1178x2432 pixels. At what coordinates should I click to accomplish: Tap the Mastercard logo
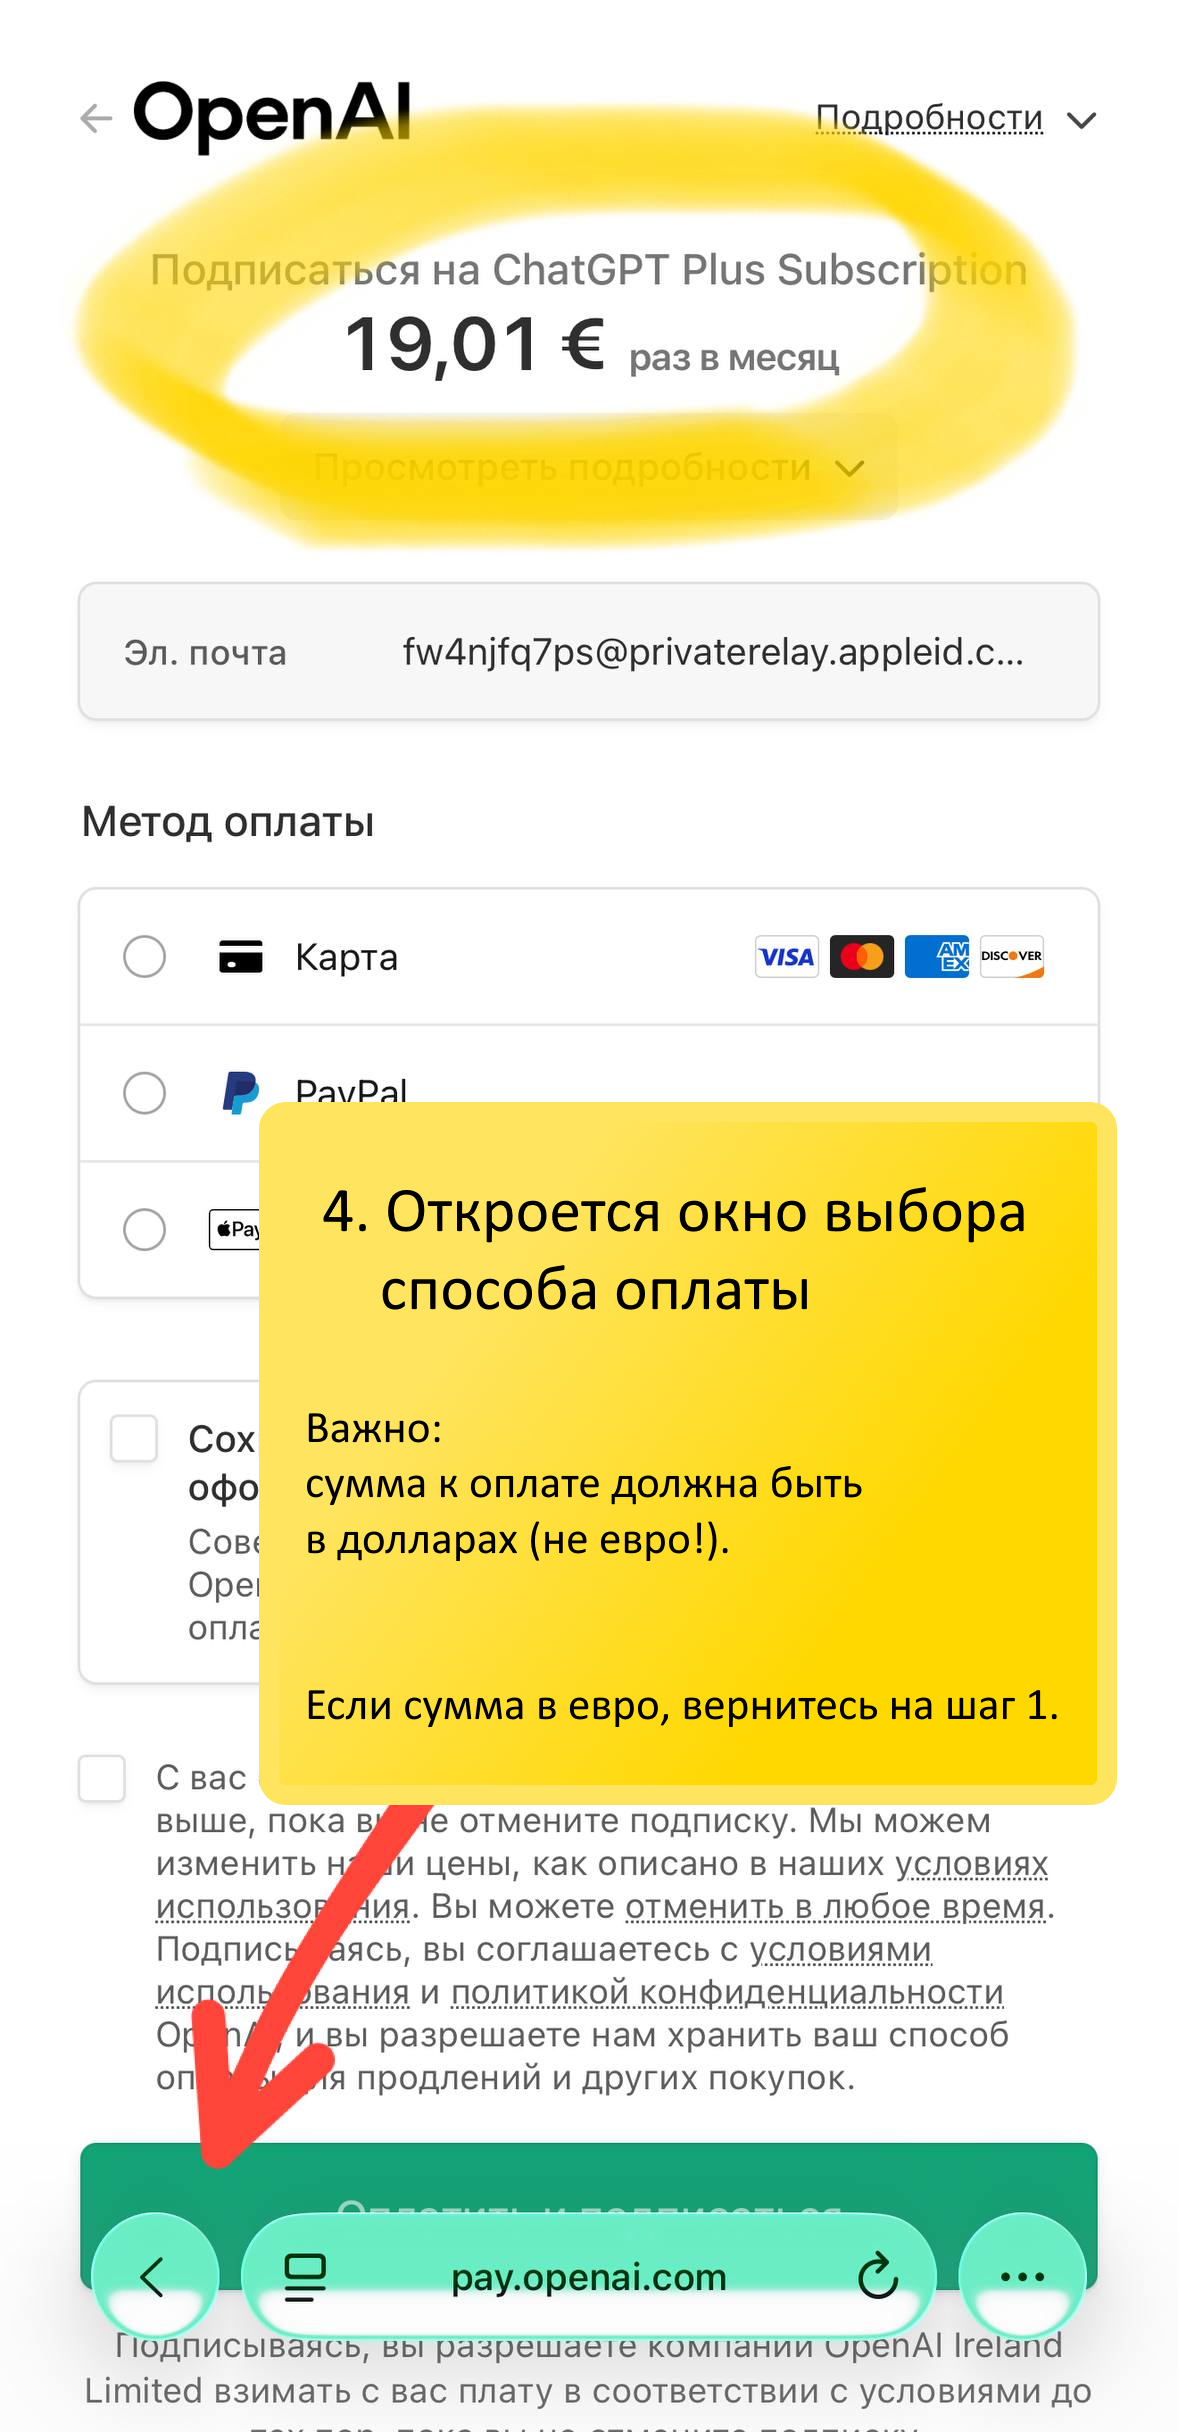862,957
